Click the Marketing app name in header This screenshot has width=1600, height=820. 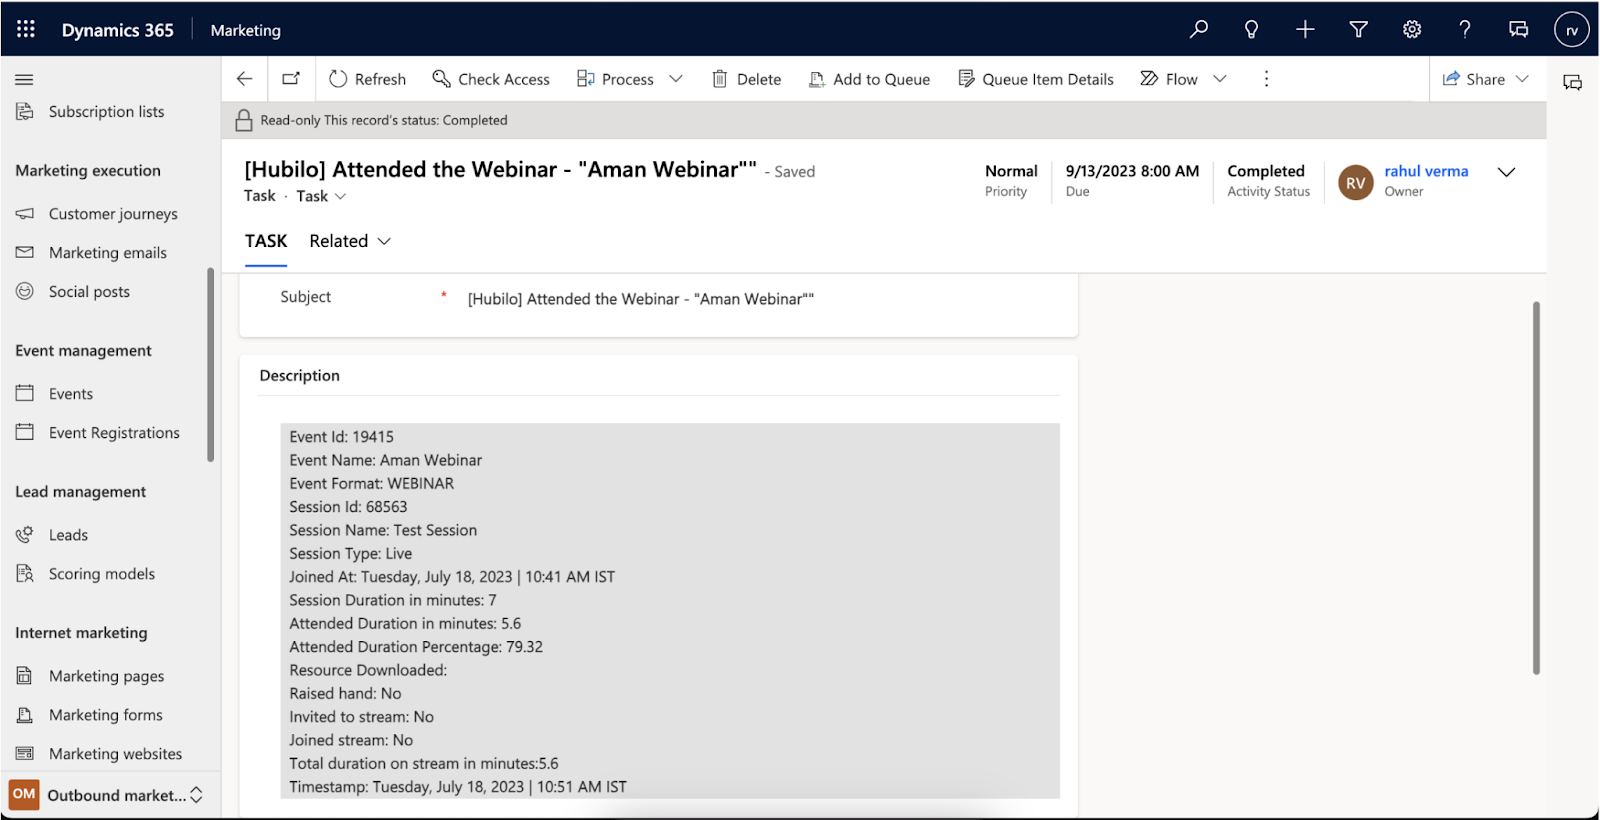pyautogui.click(x=245, y=30)
